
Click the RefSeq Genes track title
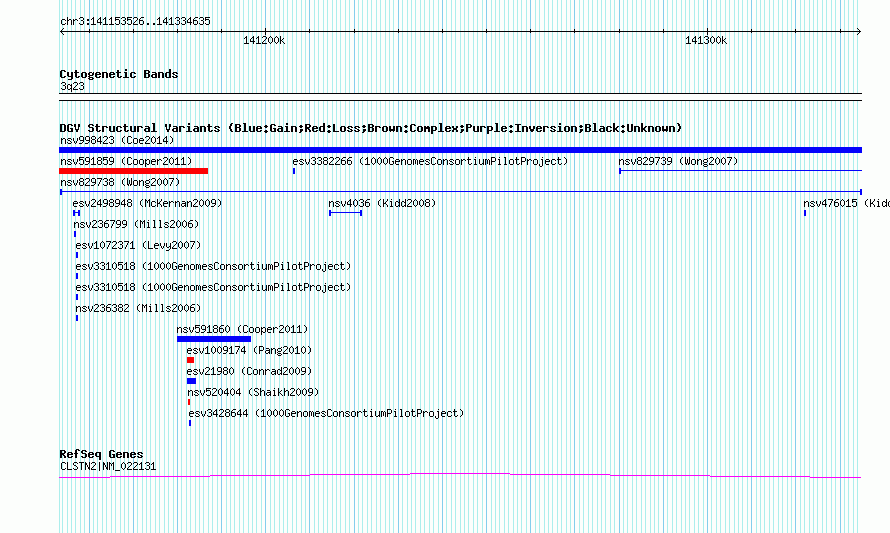pos(101,454)
